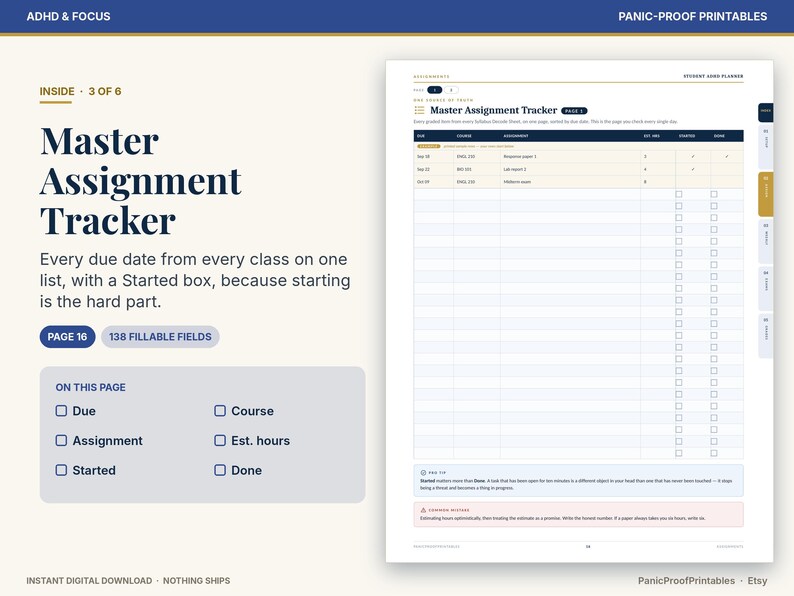Screen dimensions: 794x596
Task: Click the PanicProofPrintables · Etsy footer text
Action: (702, 581)
